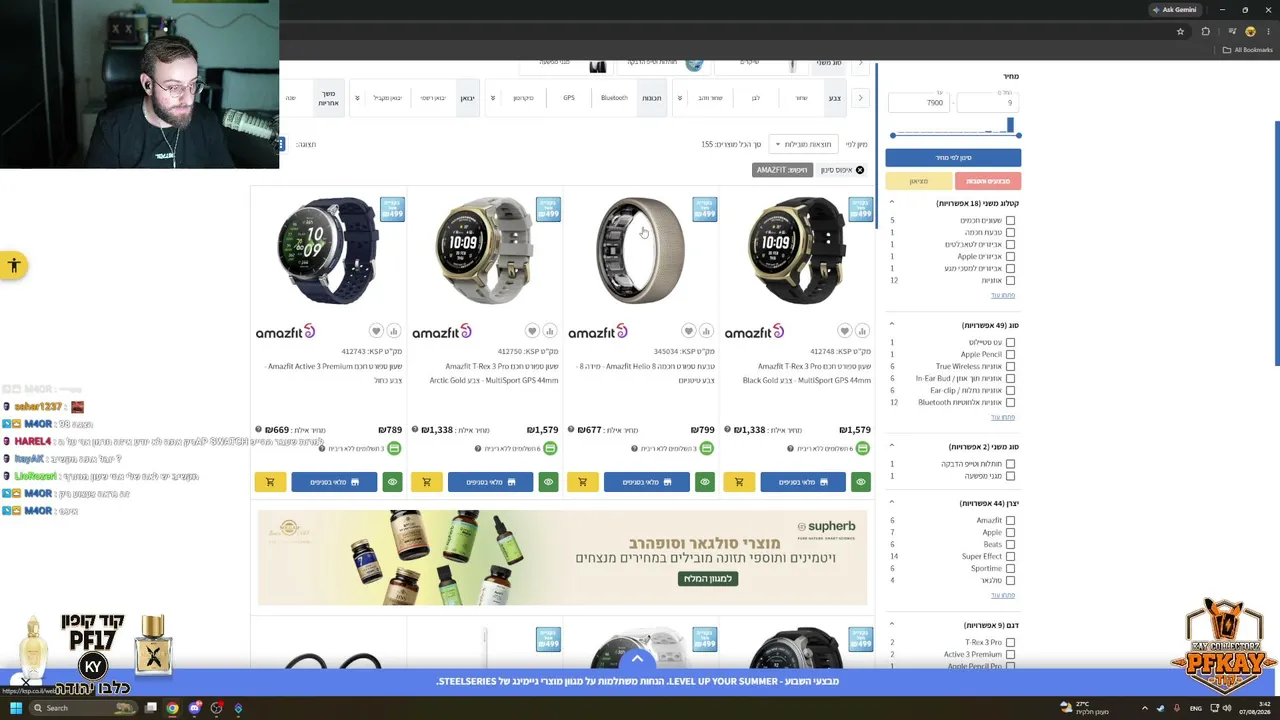Image resolution: width=1280 pixels, height=720 pixels.
Task: Add Amazfit Active 3 Premium to cart
Action: (270, 482)
